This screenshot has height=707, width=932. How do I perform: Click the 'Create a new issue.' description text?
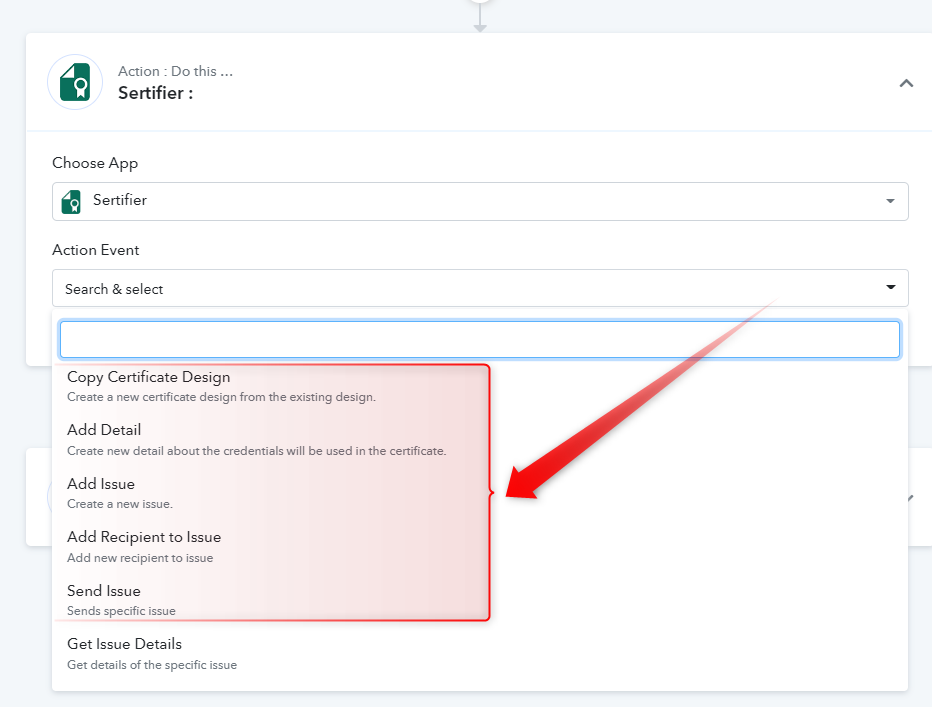tap(120, 504)
